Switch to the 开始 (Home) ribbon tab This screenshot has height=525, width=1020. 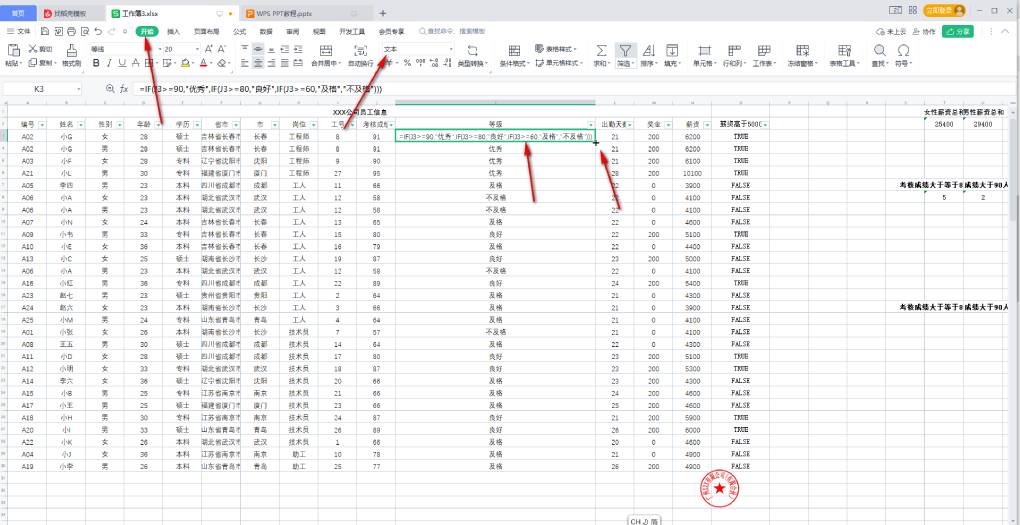click(147, 31)
